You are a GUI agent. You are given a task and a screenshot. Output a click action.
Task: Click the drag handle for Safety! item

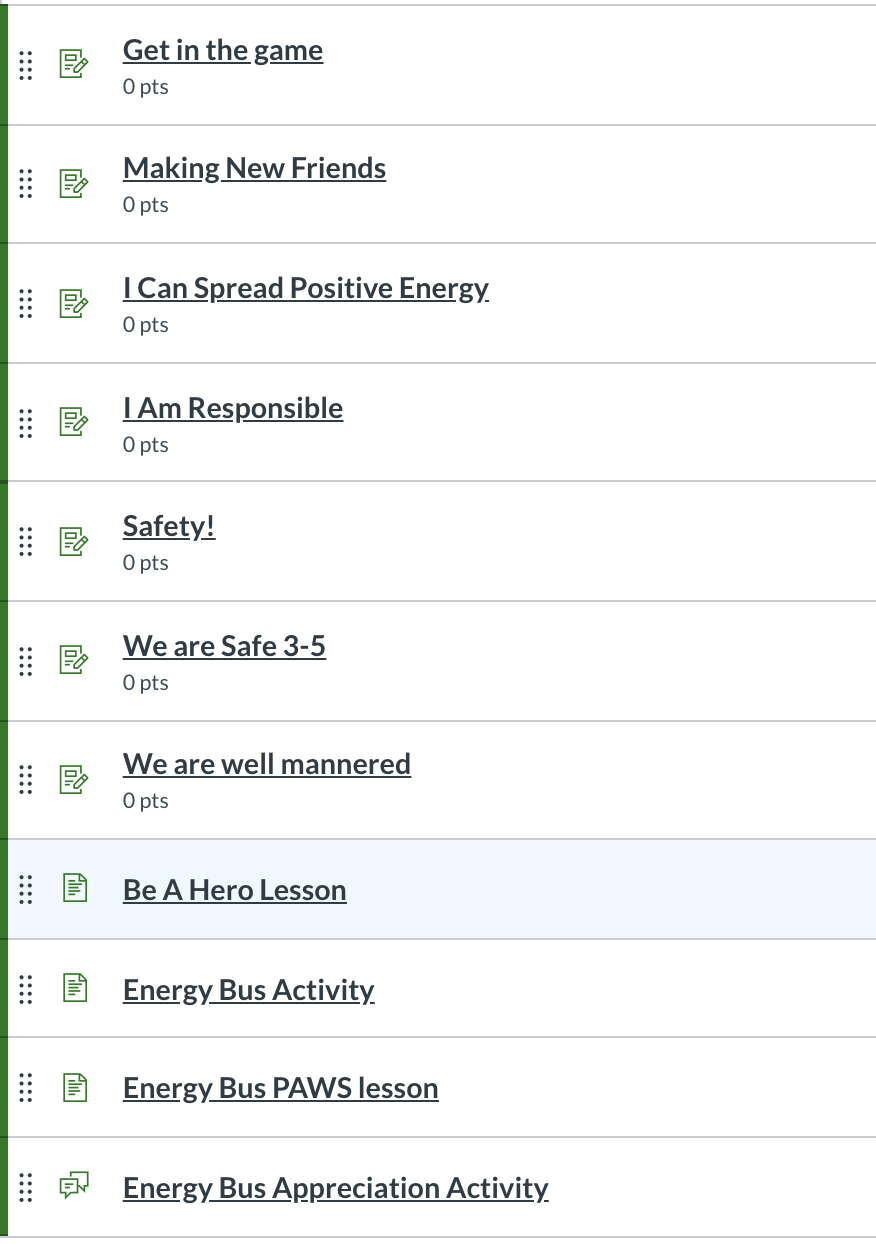(x=26, y=541)
